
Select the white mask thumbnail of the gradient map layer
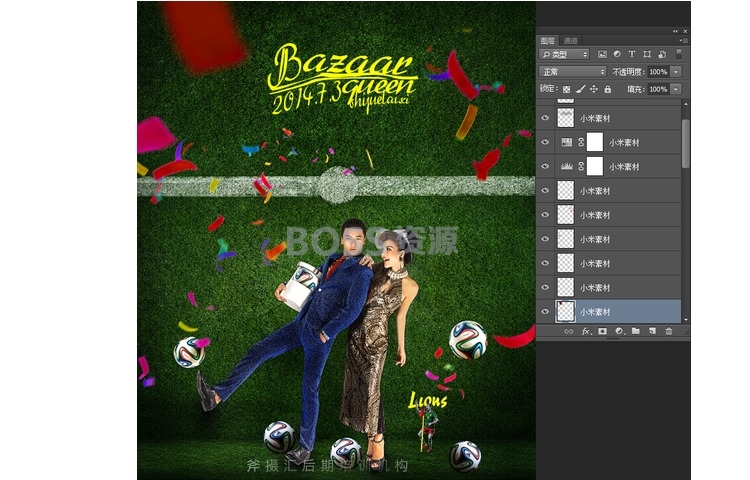pos(595,142)
